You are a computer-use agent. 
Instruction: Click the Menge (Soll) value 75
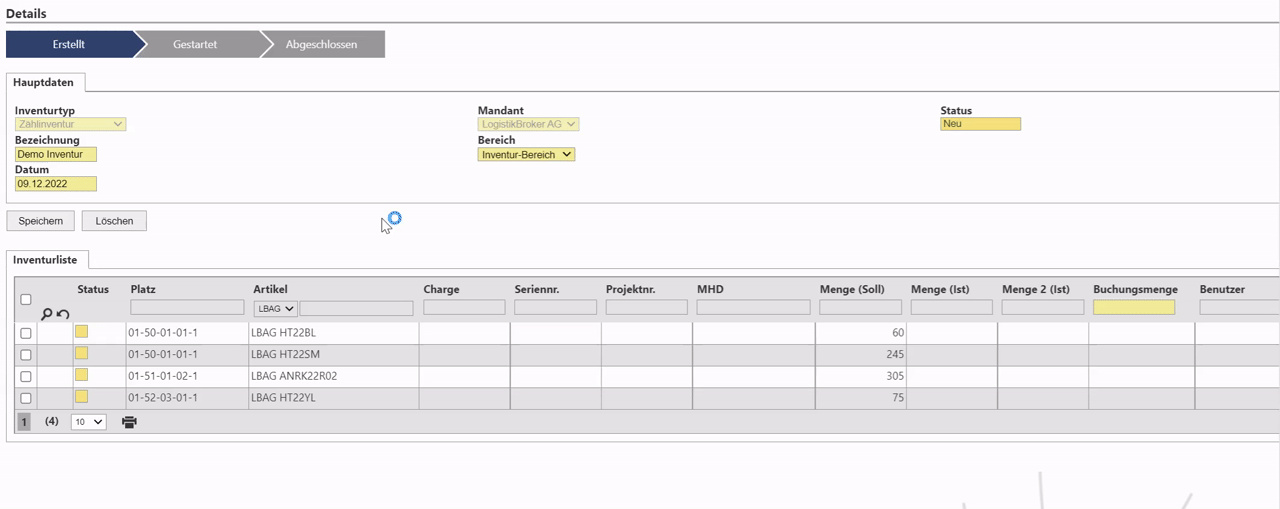click(x=898, y=399)
